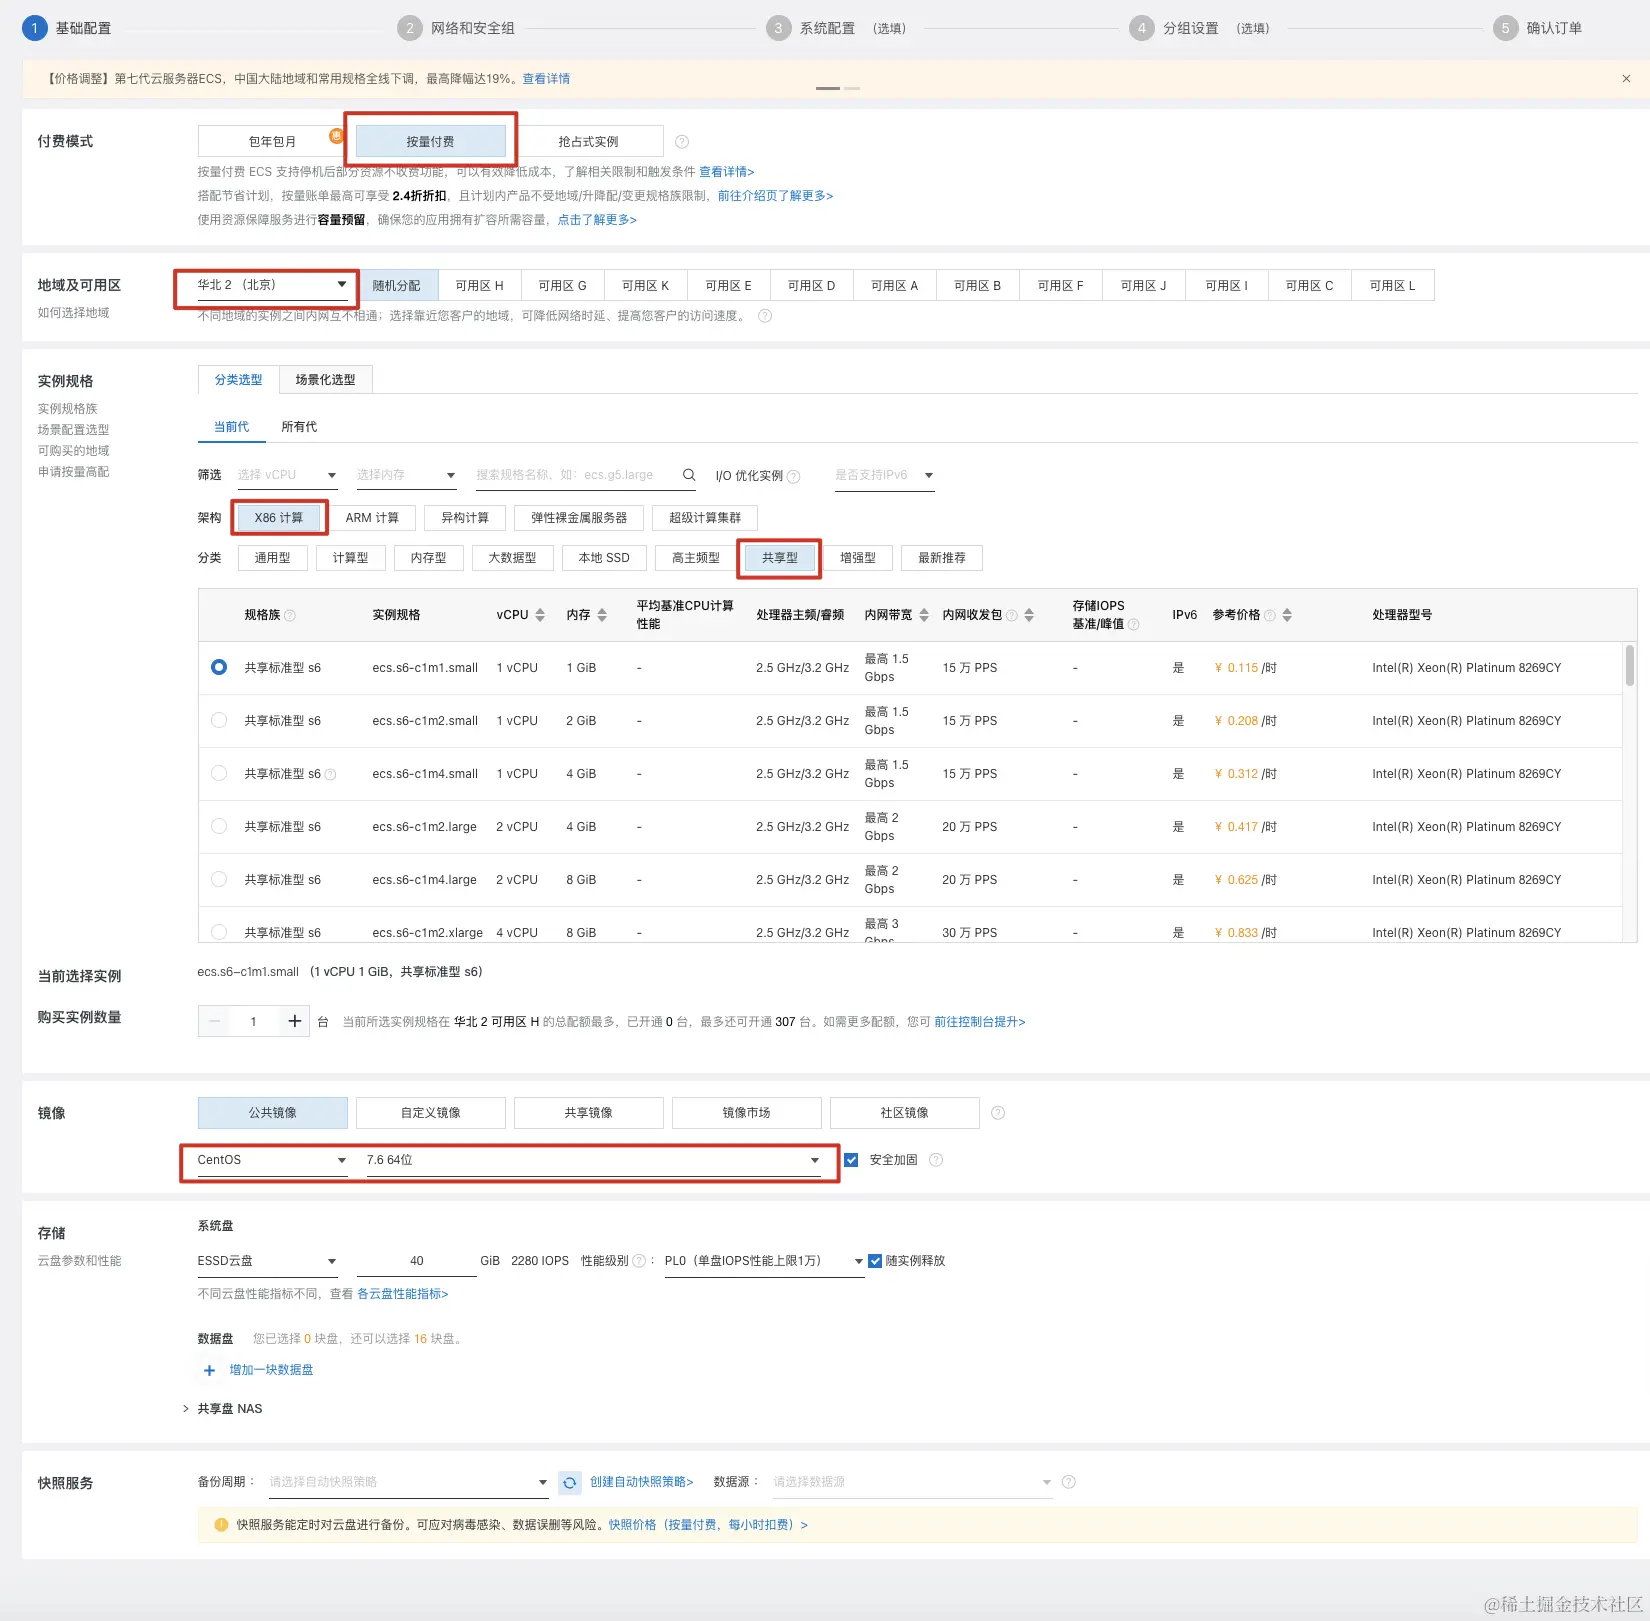Image resolution: width=1650 pixels, height=1621 pixels.
Task: Click the help icon beside 抢占式实例
Action: (x=682, y=142)
